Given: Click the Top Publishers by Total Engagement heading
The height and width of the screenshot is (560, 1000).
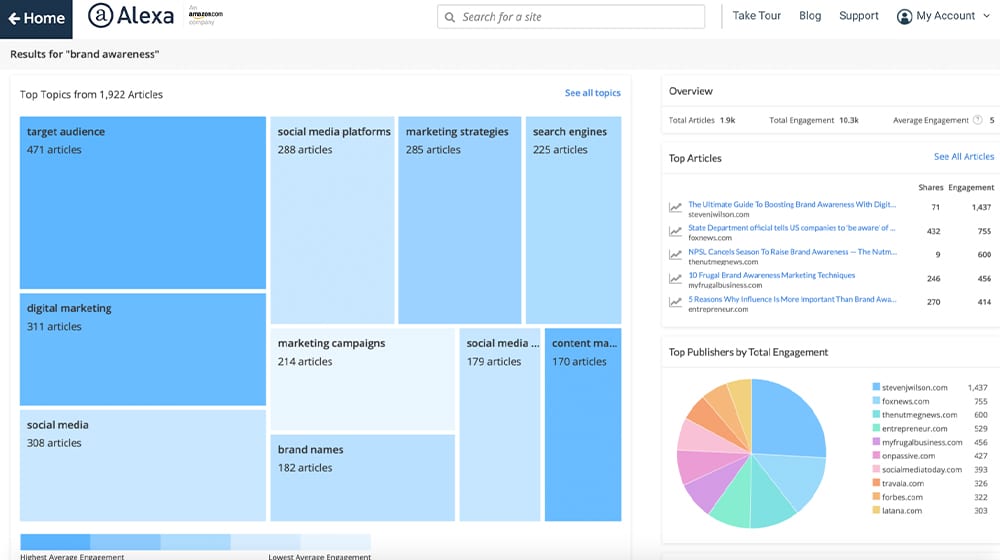Looking at the screenshot, I should click(748, 352).
